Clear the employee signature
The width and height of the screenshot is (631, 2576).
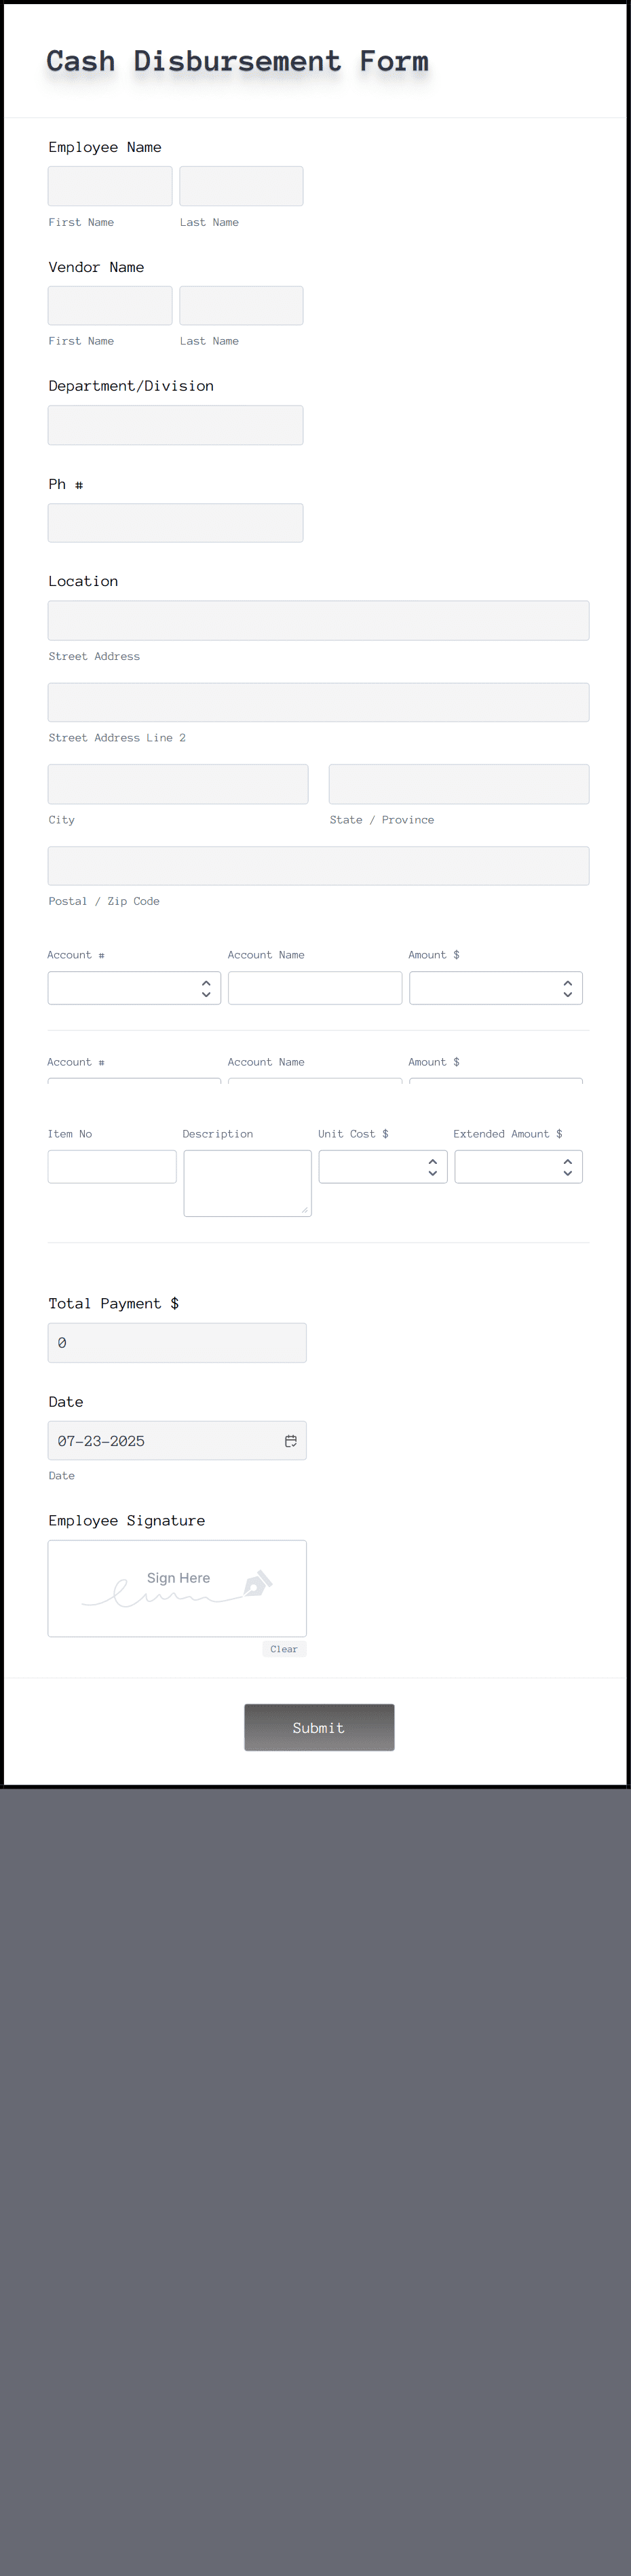coord(284,1649)
